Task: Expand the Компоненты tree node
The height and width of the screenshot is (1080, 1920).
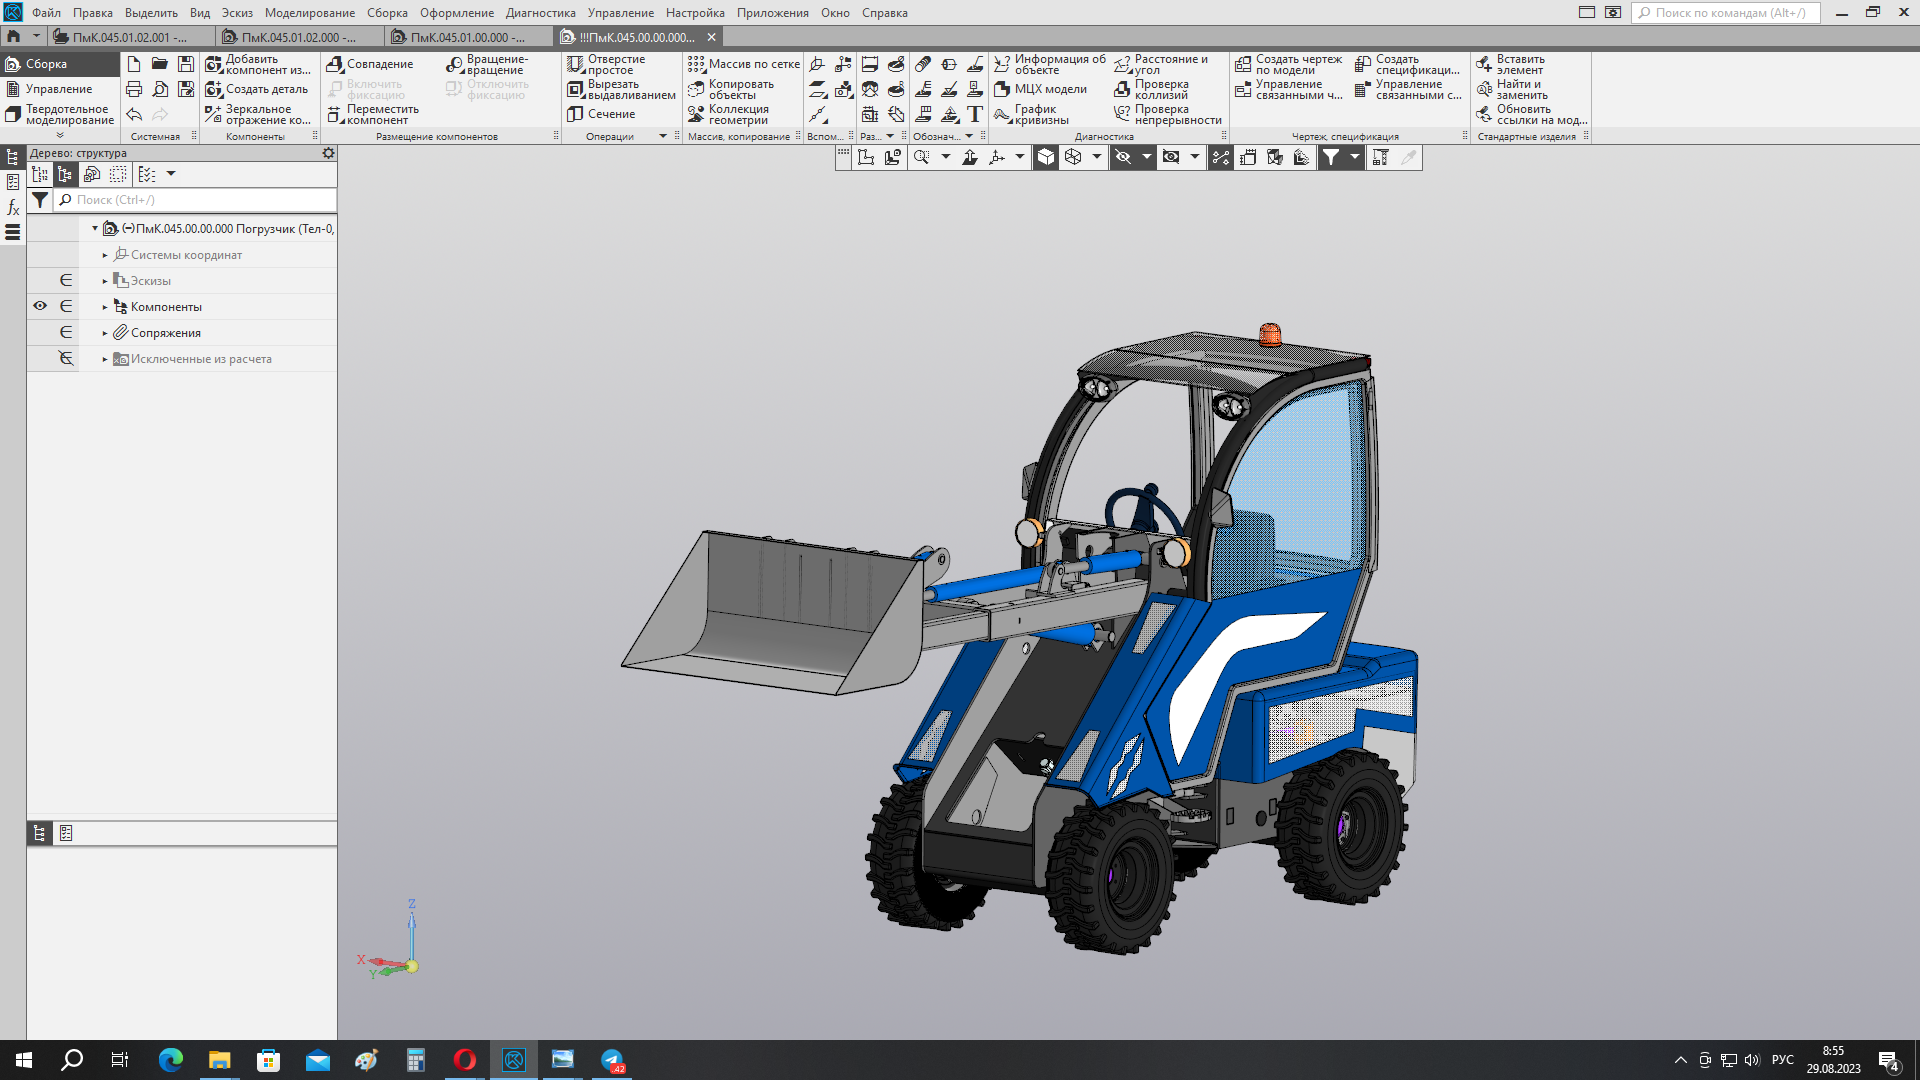Action: click(x=105, y=307)
